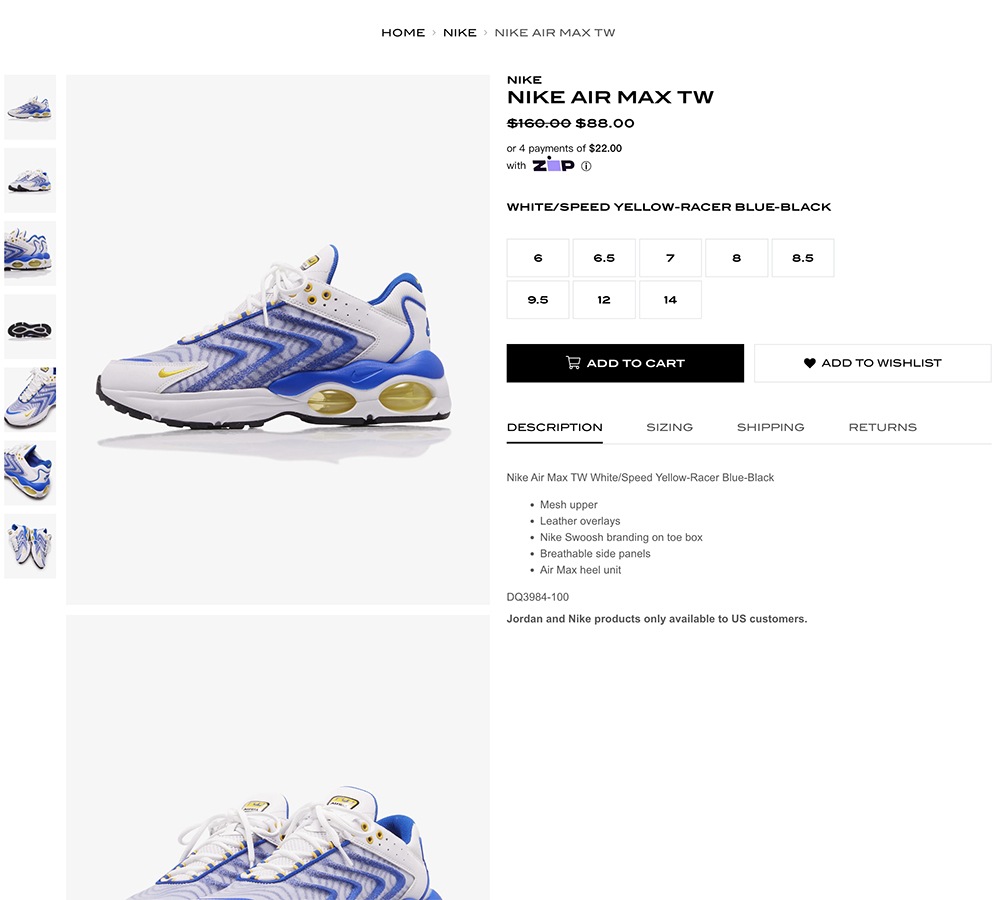Add to Wishlist with heart icon
This screenshot has height=900, width=1000.
872,363
